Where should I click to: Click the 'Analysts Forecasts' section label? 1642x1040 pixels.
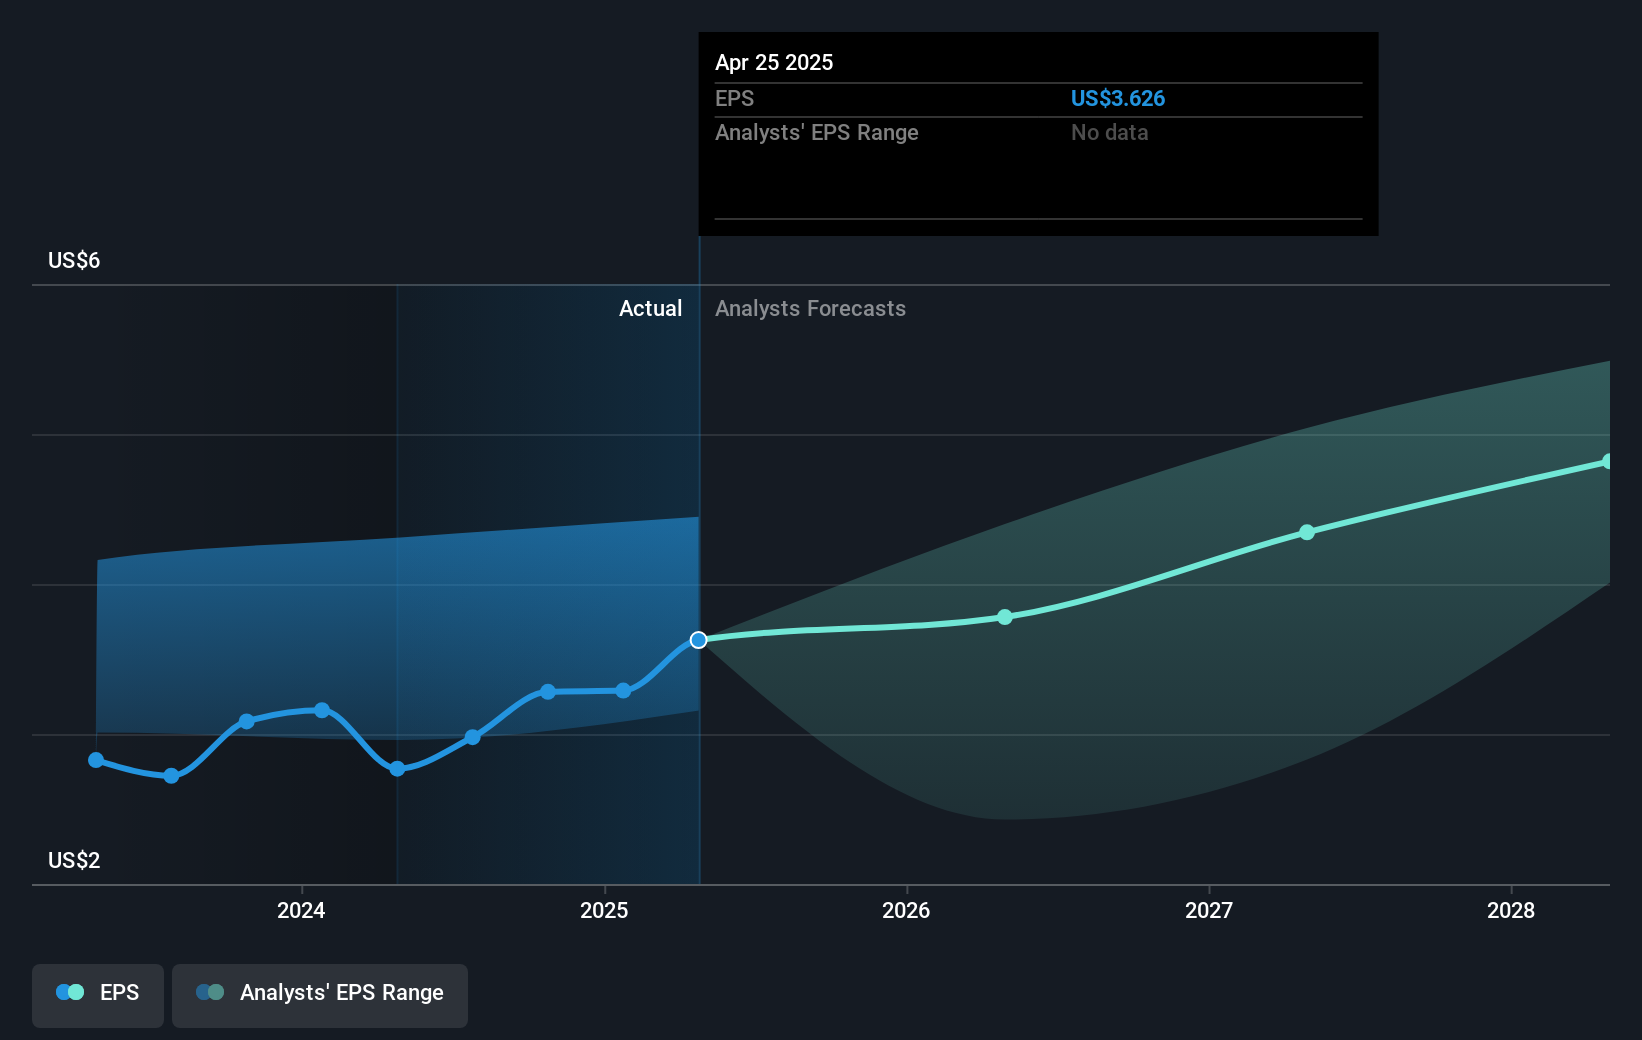[810, 309]
